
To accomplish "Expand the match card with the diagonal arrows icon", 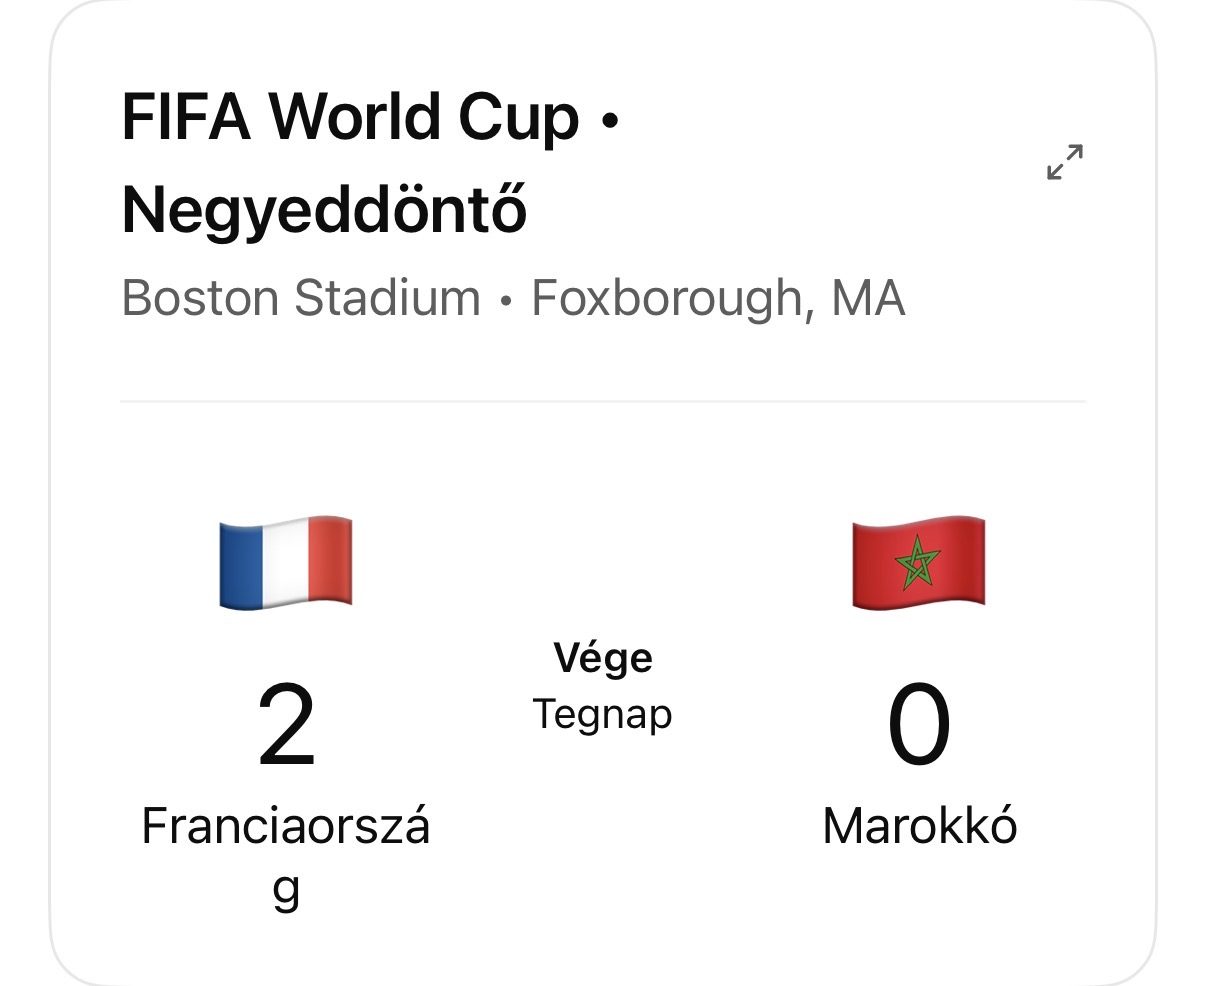I will pos(1065,162).
